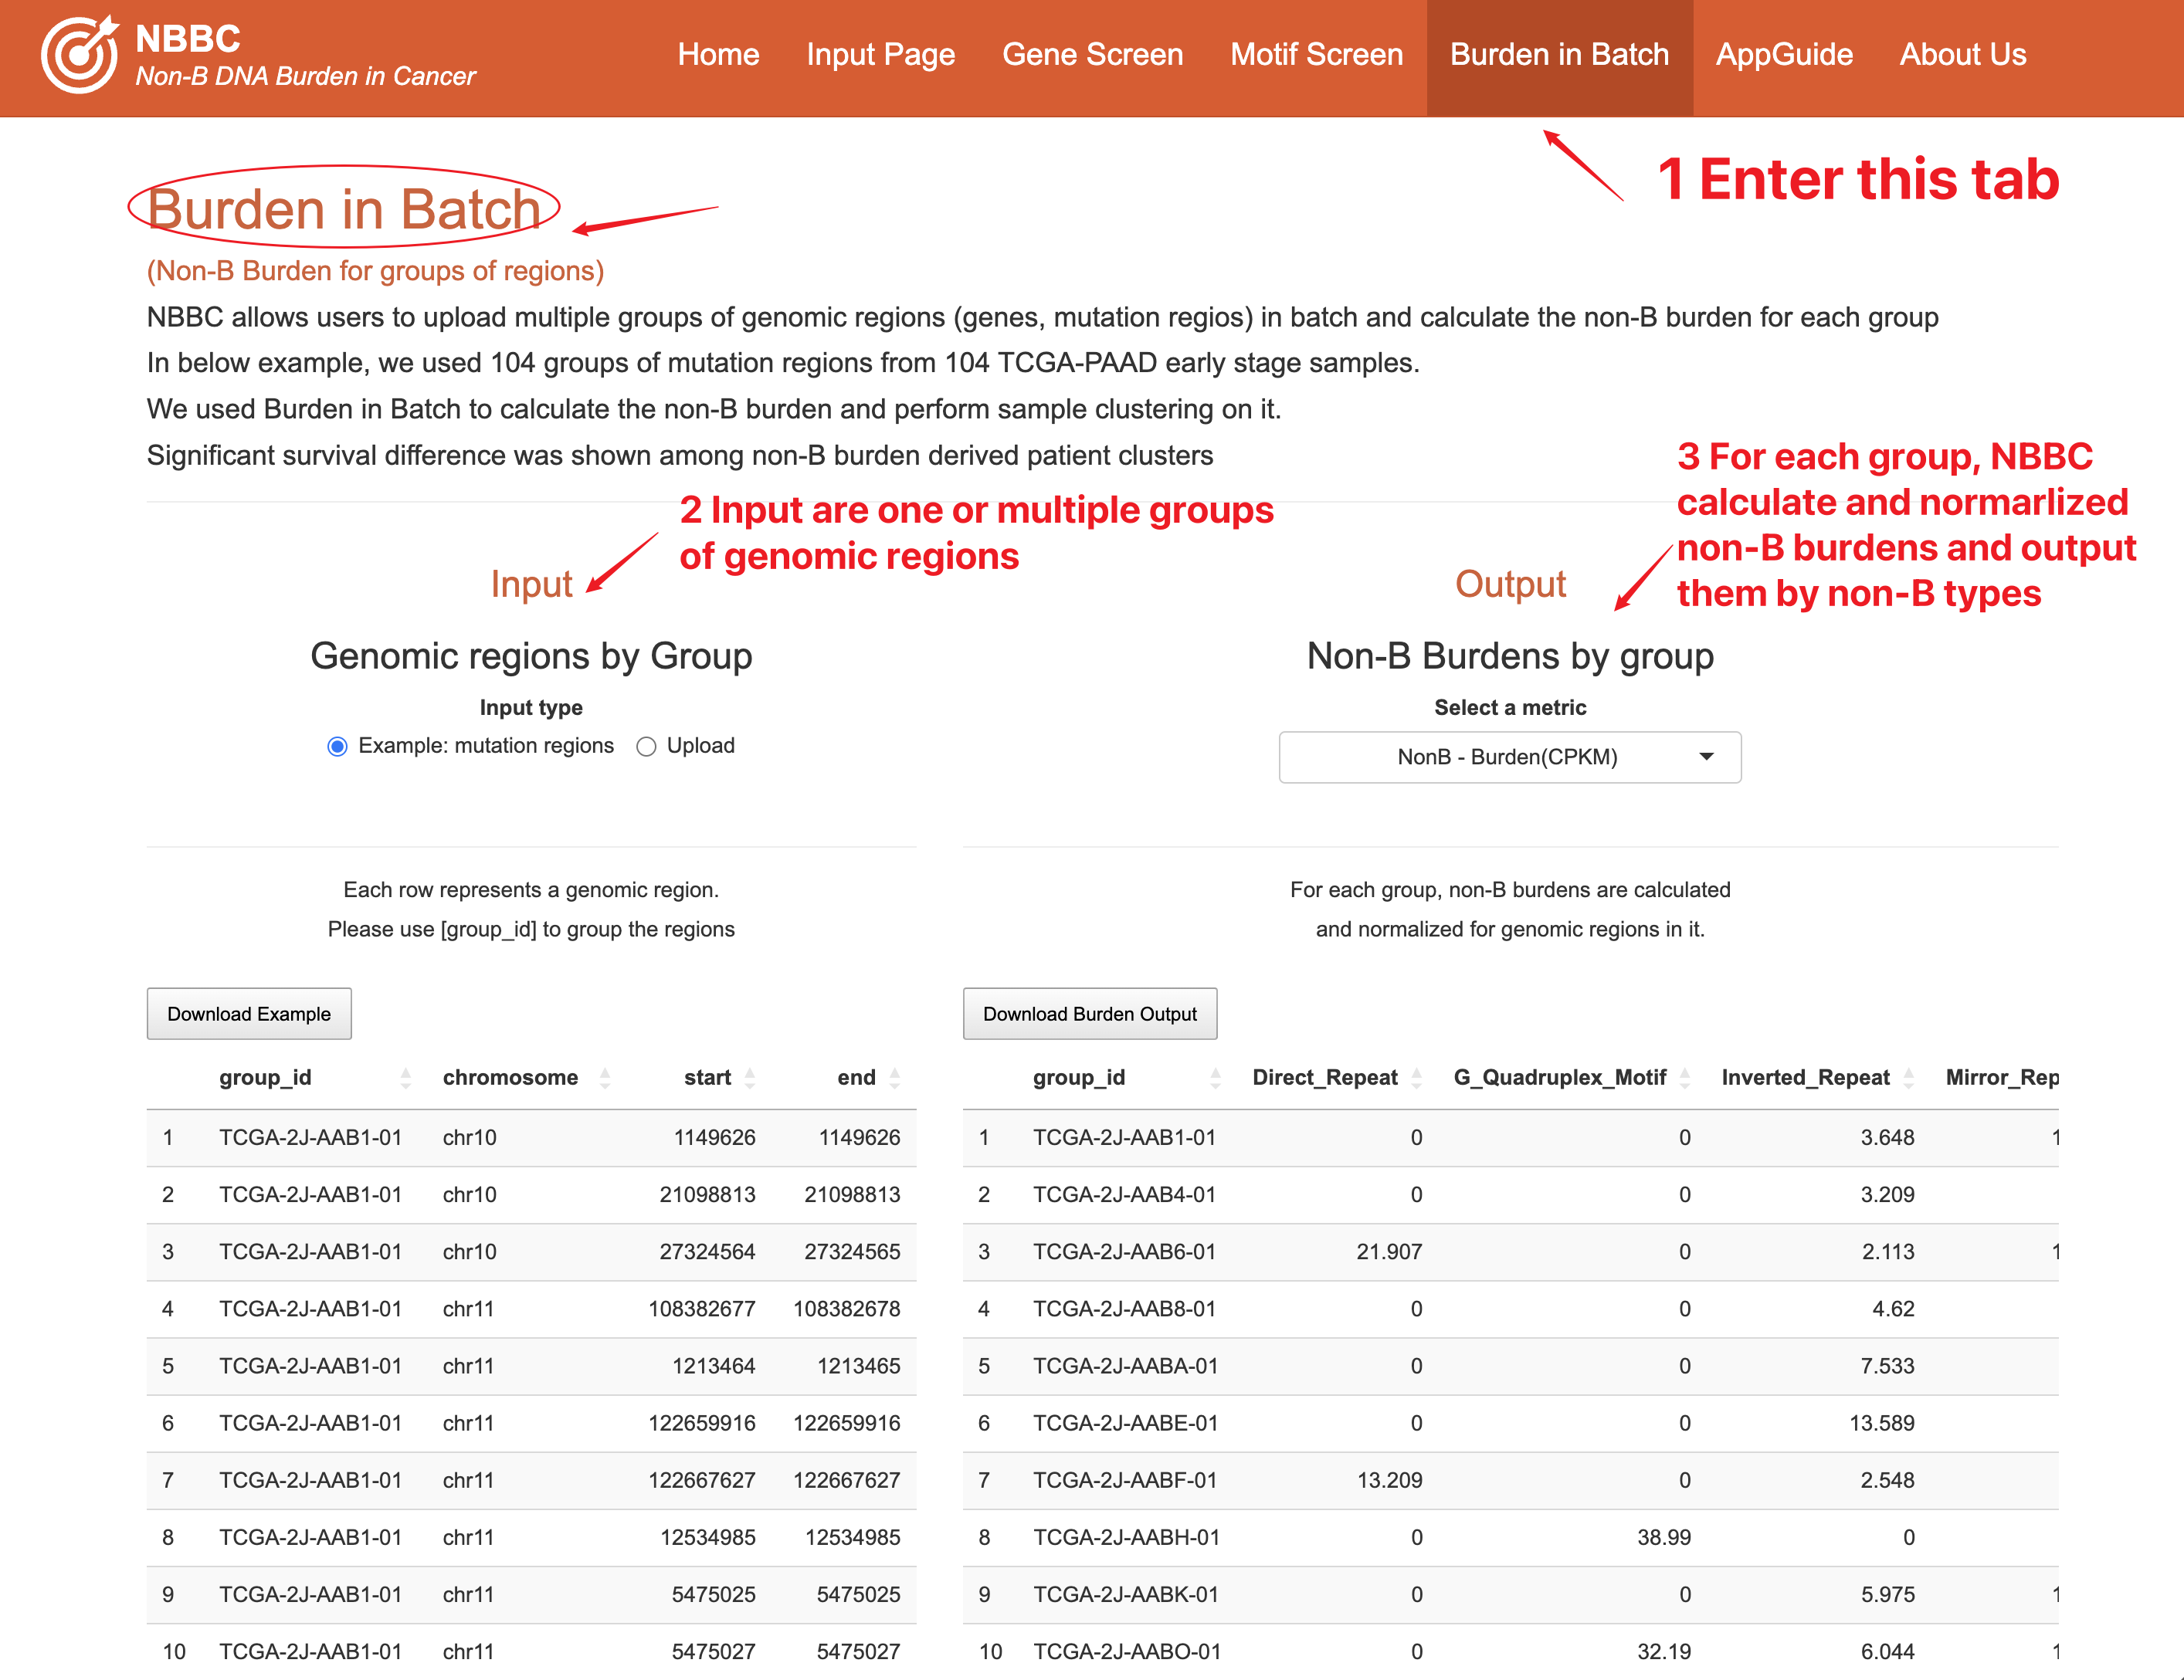Click output group TCGA-2J-AAB4-01 cell

click(x=1124, y=1195)
